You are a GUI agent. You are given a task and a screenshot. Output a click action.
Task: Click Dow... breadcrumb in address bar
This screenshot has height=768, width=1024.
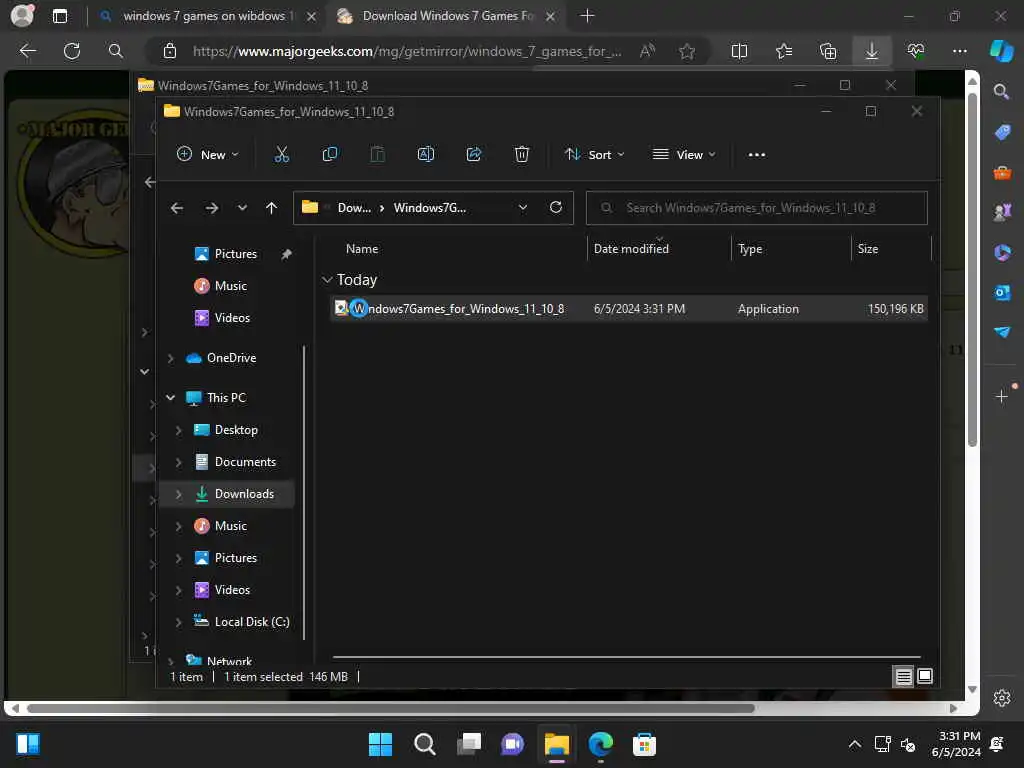point(354,208)
